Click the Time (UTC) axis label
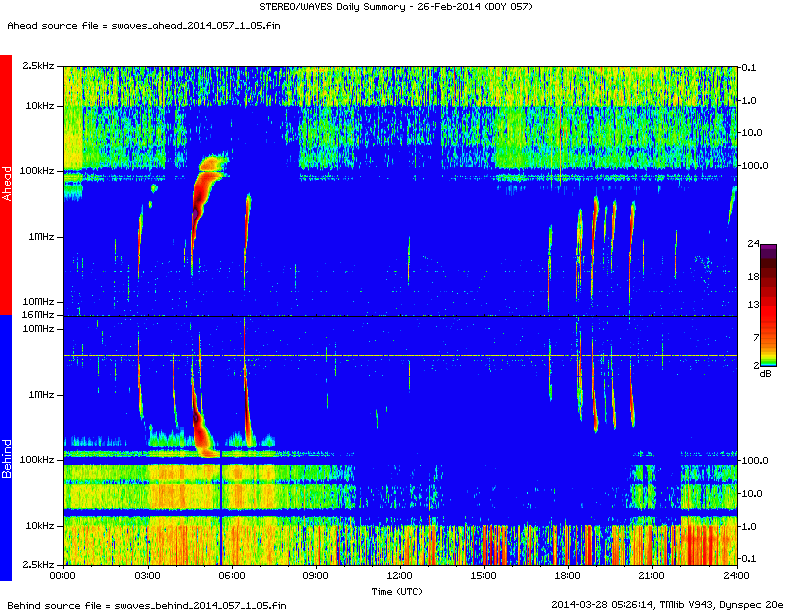The image size is (792, 612). 397,592
